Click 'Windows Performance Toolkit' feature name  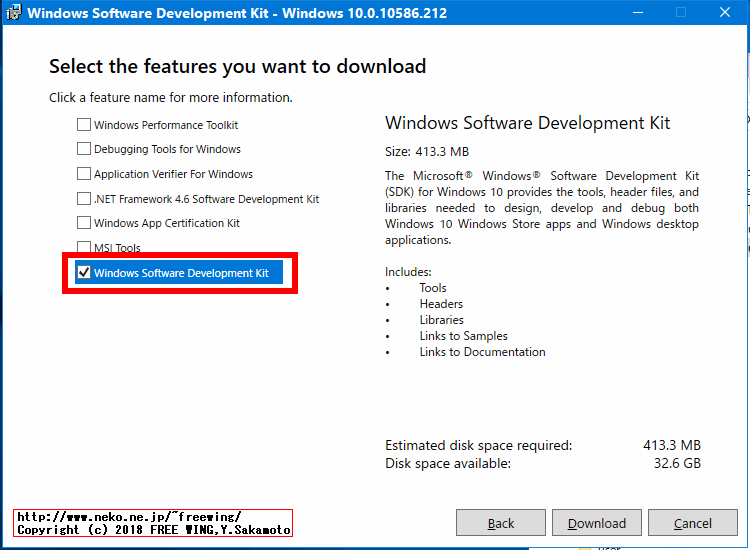(166, 125)
